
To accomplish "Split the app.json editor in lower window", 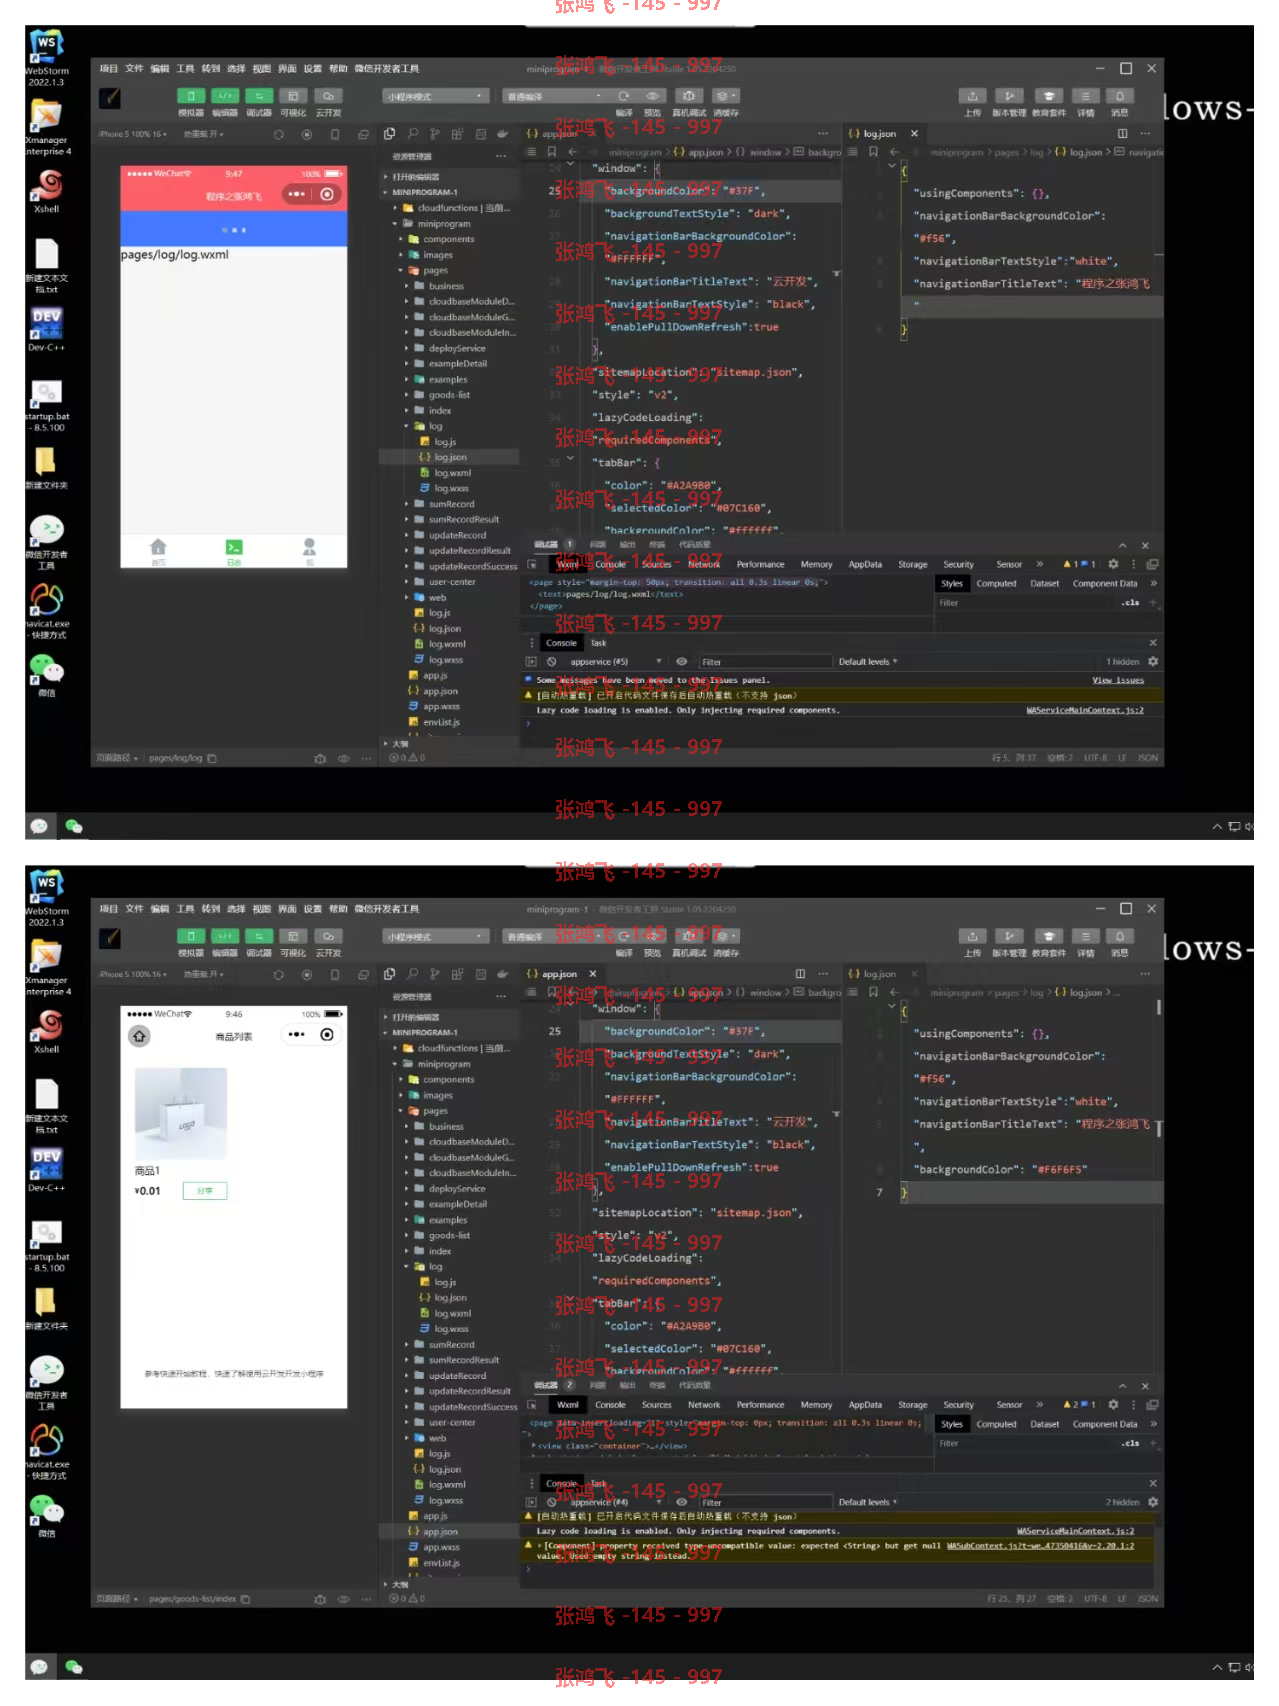I will (800, 974).
